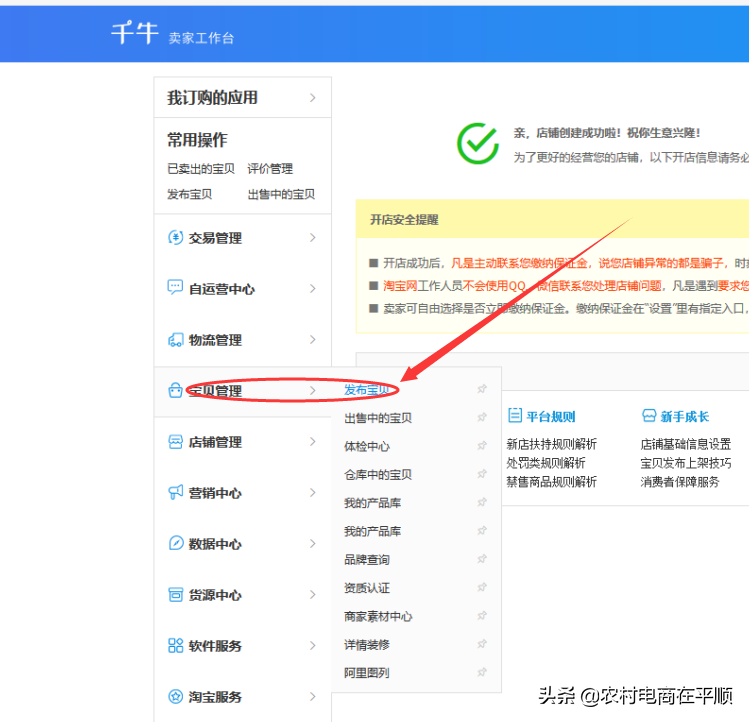Open the 宝贝发布上架技巧 link
749x722 pixels.
pyautogui.click(x=685, y=463)
